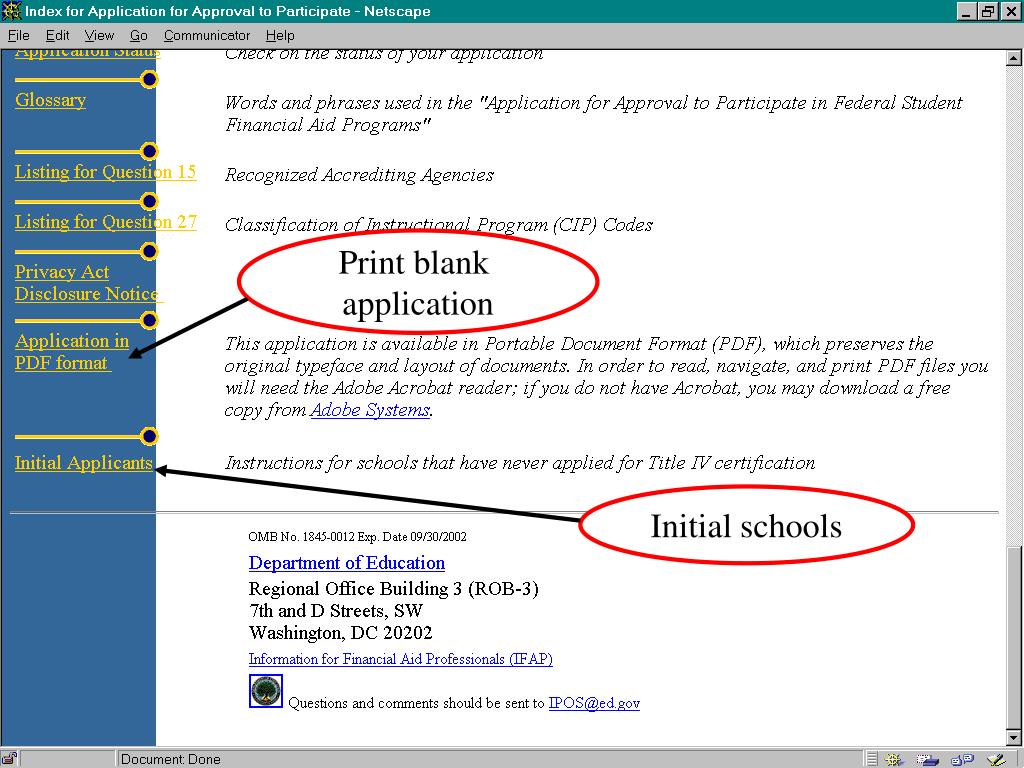
Task: Open Navigator from the component bar icon
Action: click(x=894, y=760)
